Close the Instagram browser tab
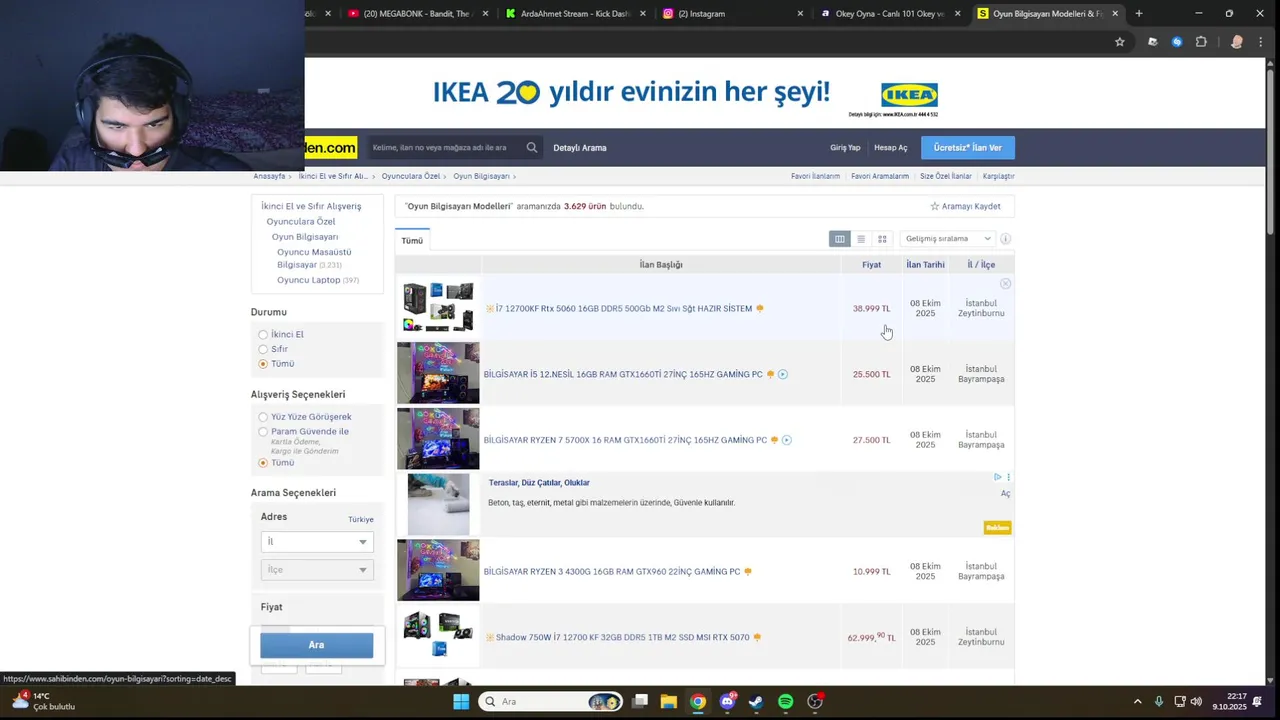The image size is (1280, 720). [800, 14]
